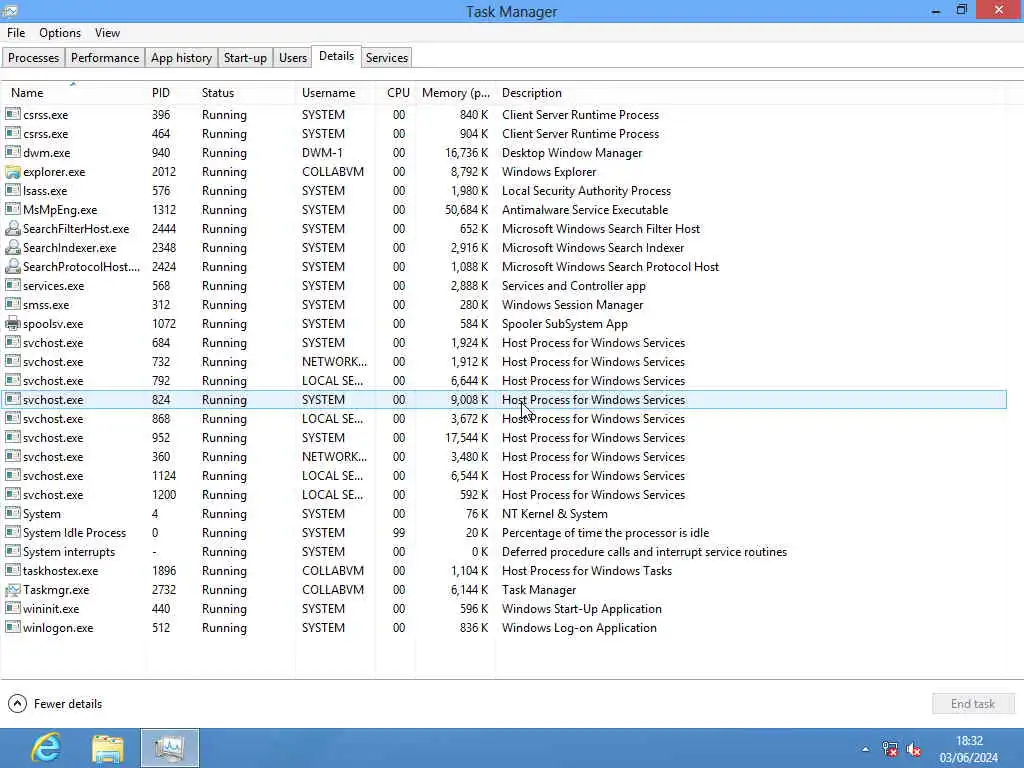Click the taskhostex.exe process icon
1024x768 pixels.
click(12, 570)
